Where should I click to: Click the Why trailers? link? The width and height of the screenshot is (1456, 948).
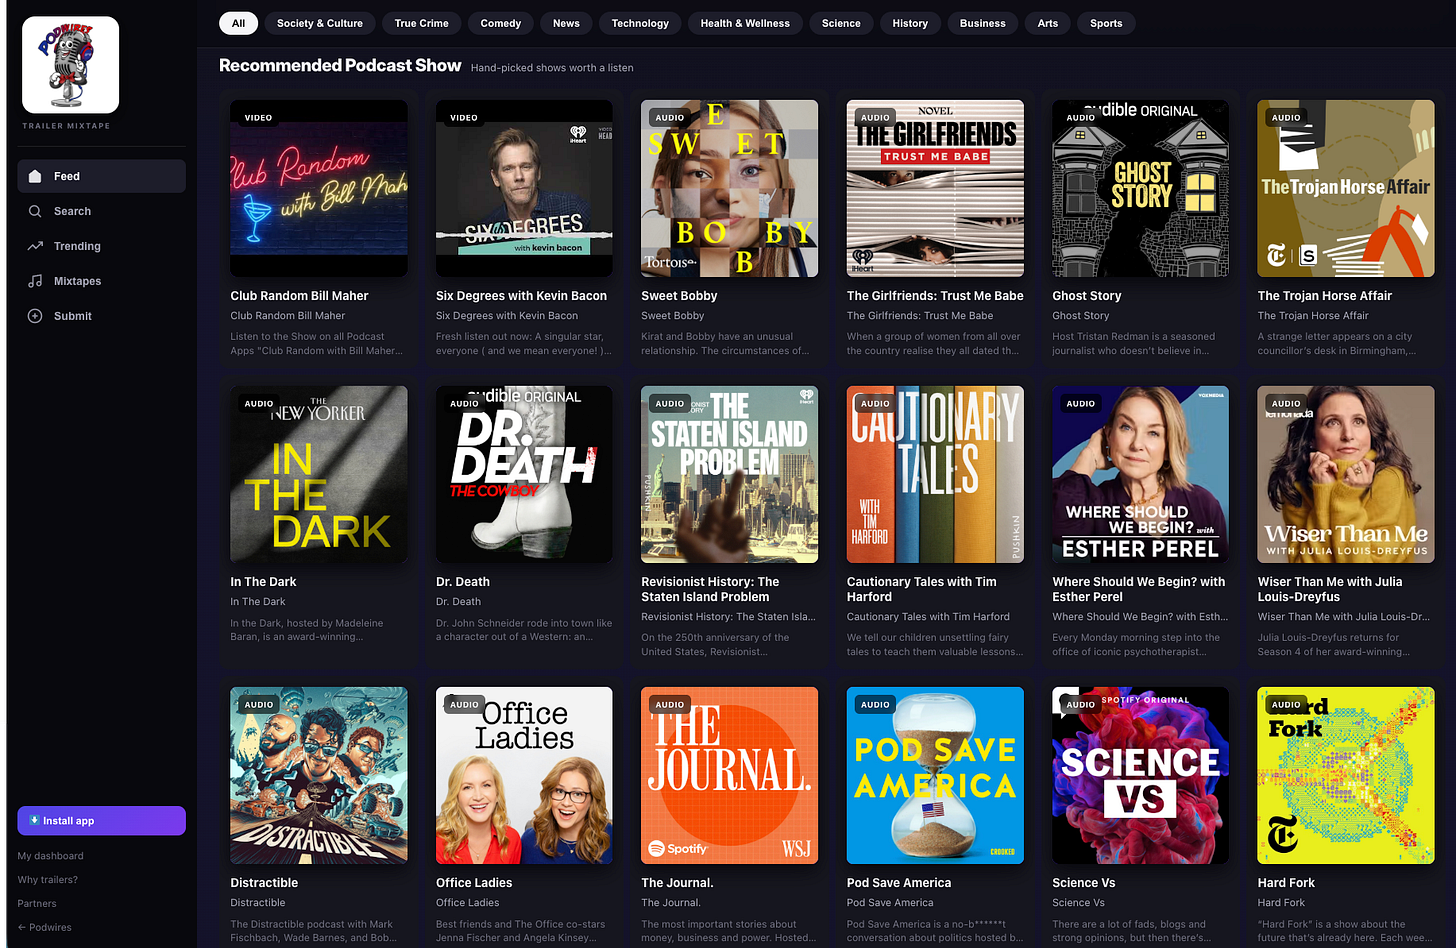pos(47,880)
